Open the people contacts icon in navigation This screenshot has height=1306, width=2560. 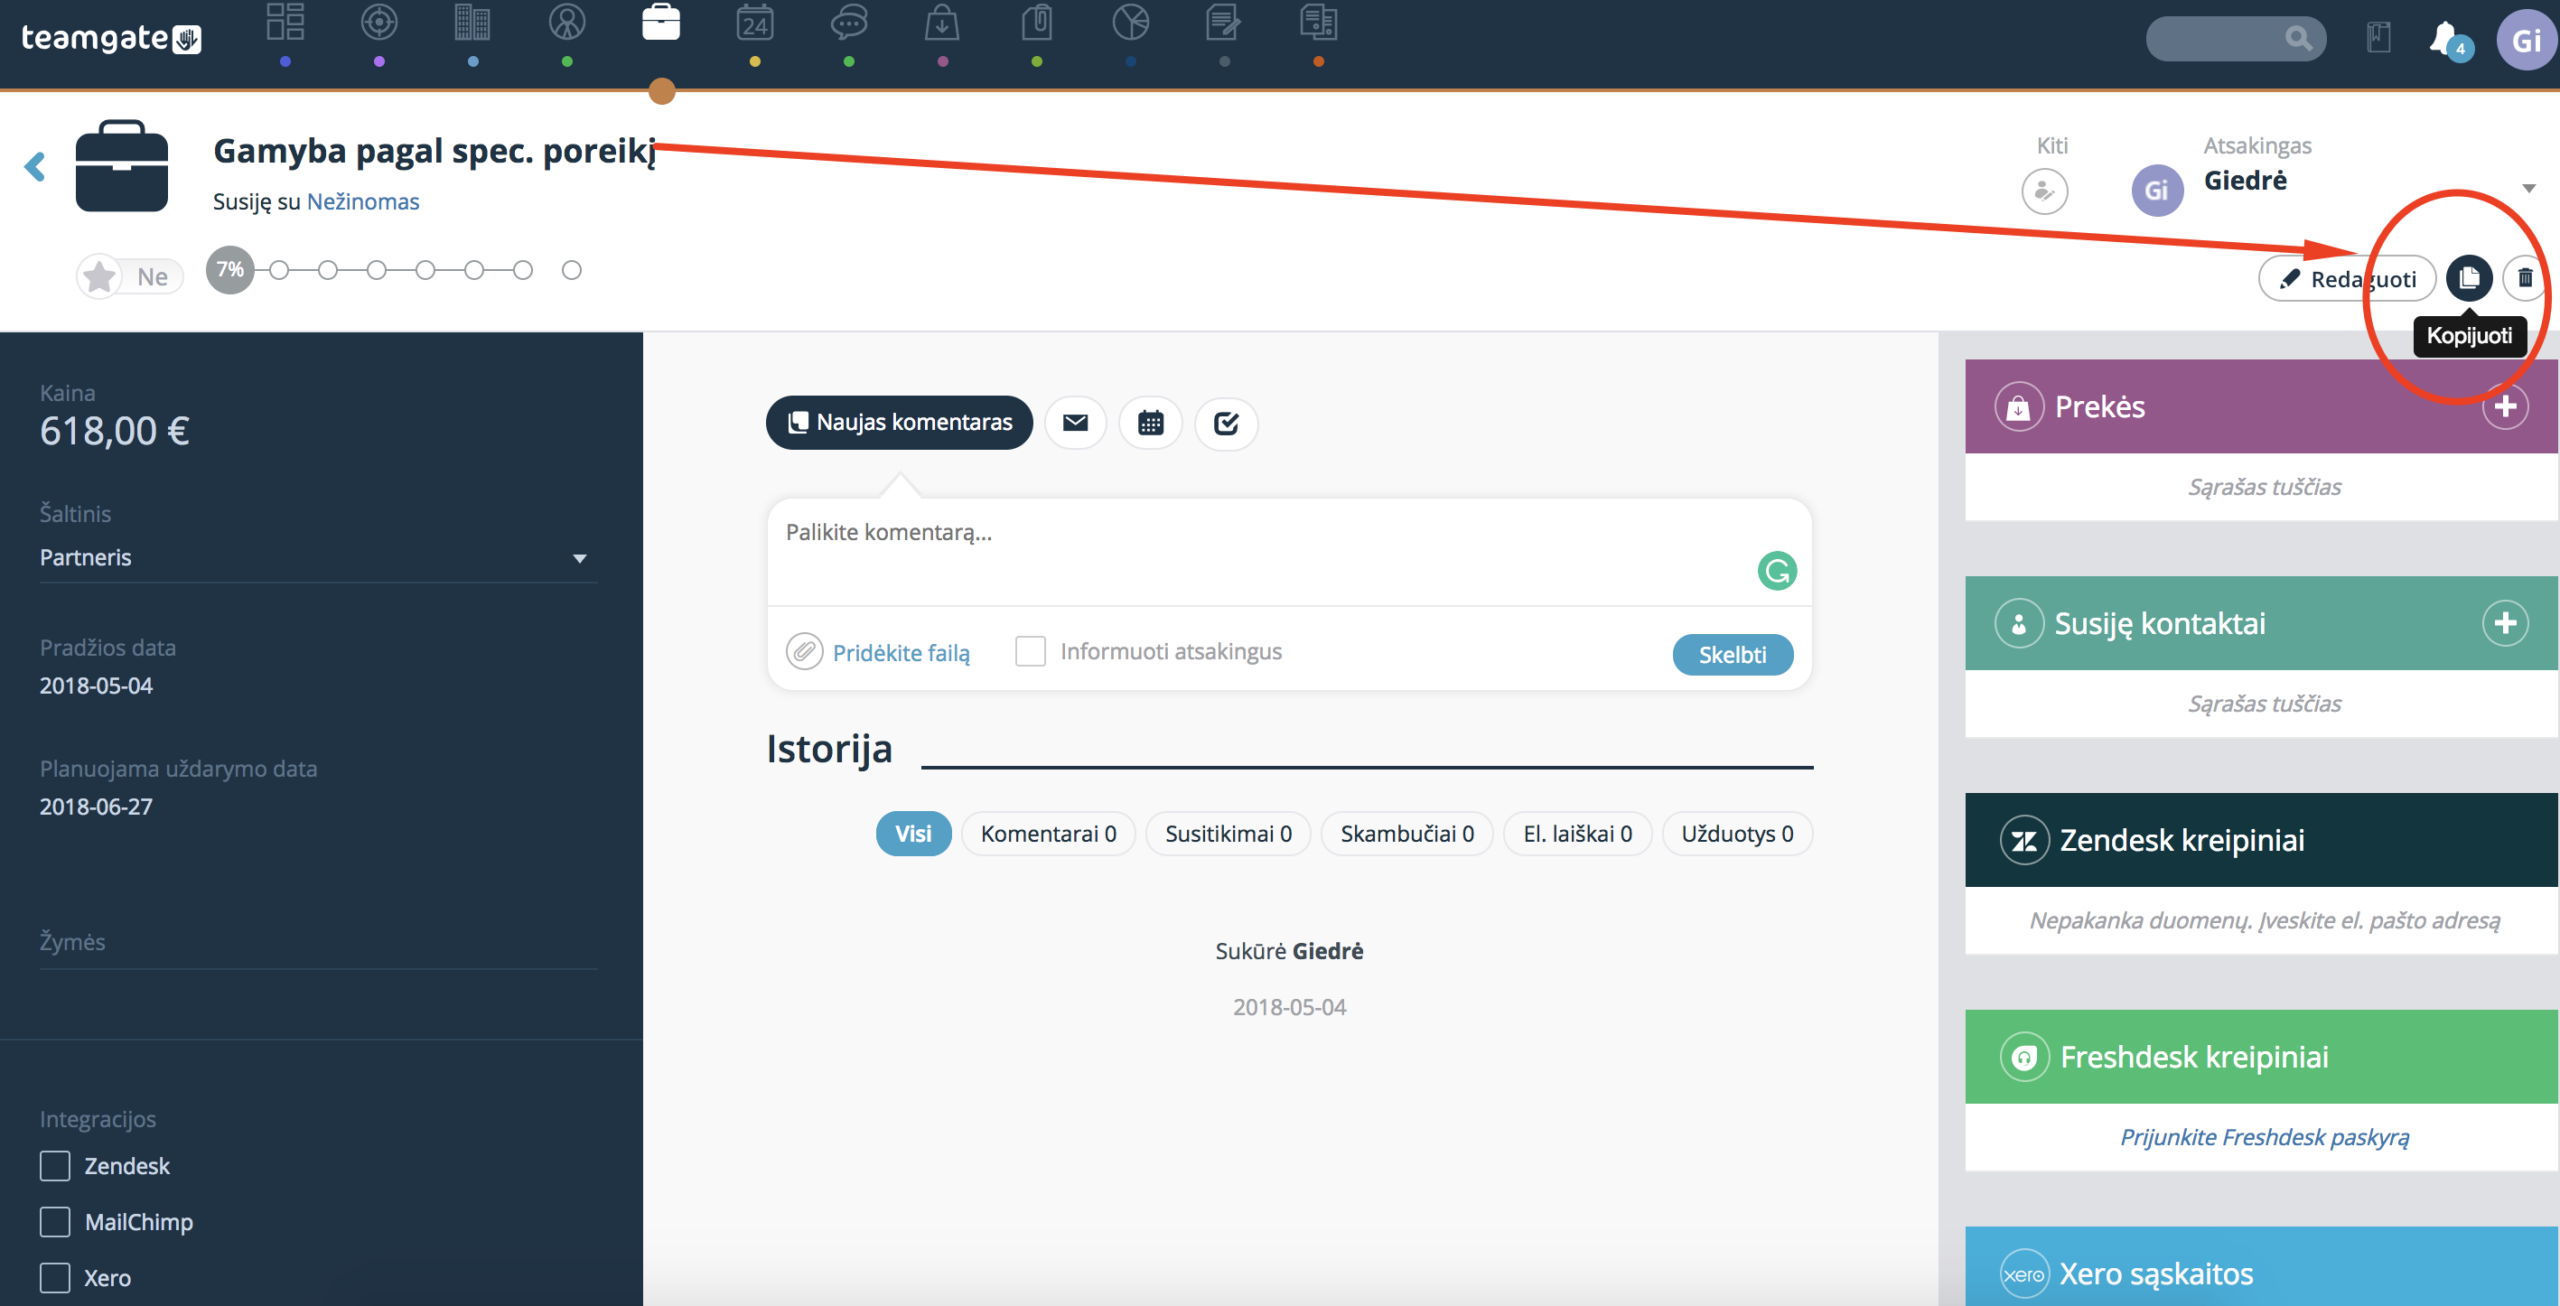(x=567, y=22)
